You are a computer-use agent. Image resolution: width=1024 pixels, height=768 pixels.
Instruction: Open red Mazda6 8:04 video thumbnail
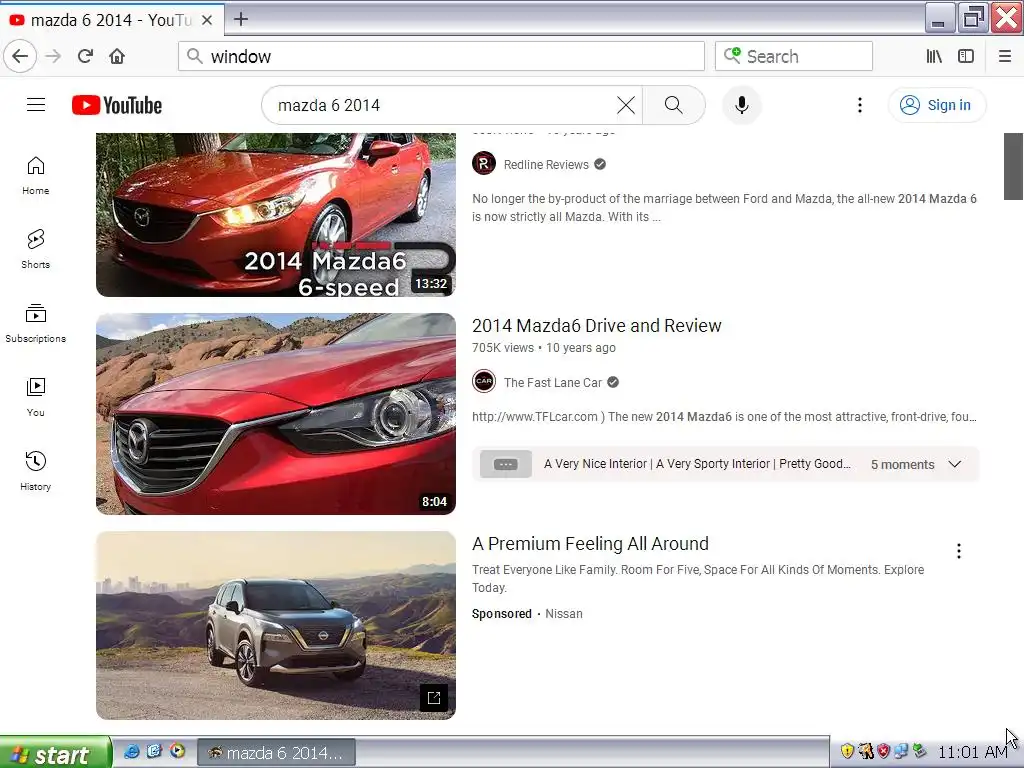pyautogui.click(x=276, y=414)
